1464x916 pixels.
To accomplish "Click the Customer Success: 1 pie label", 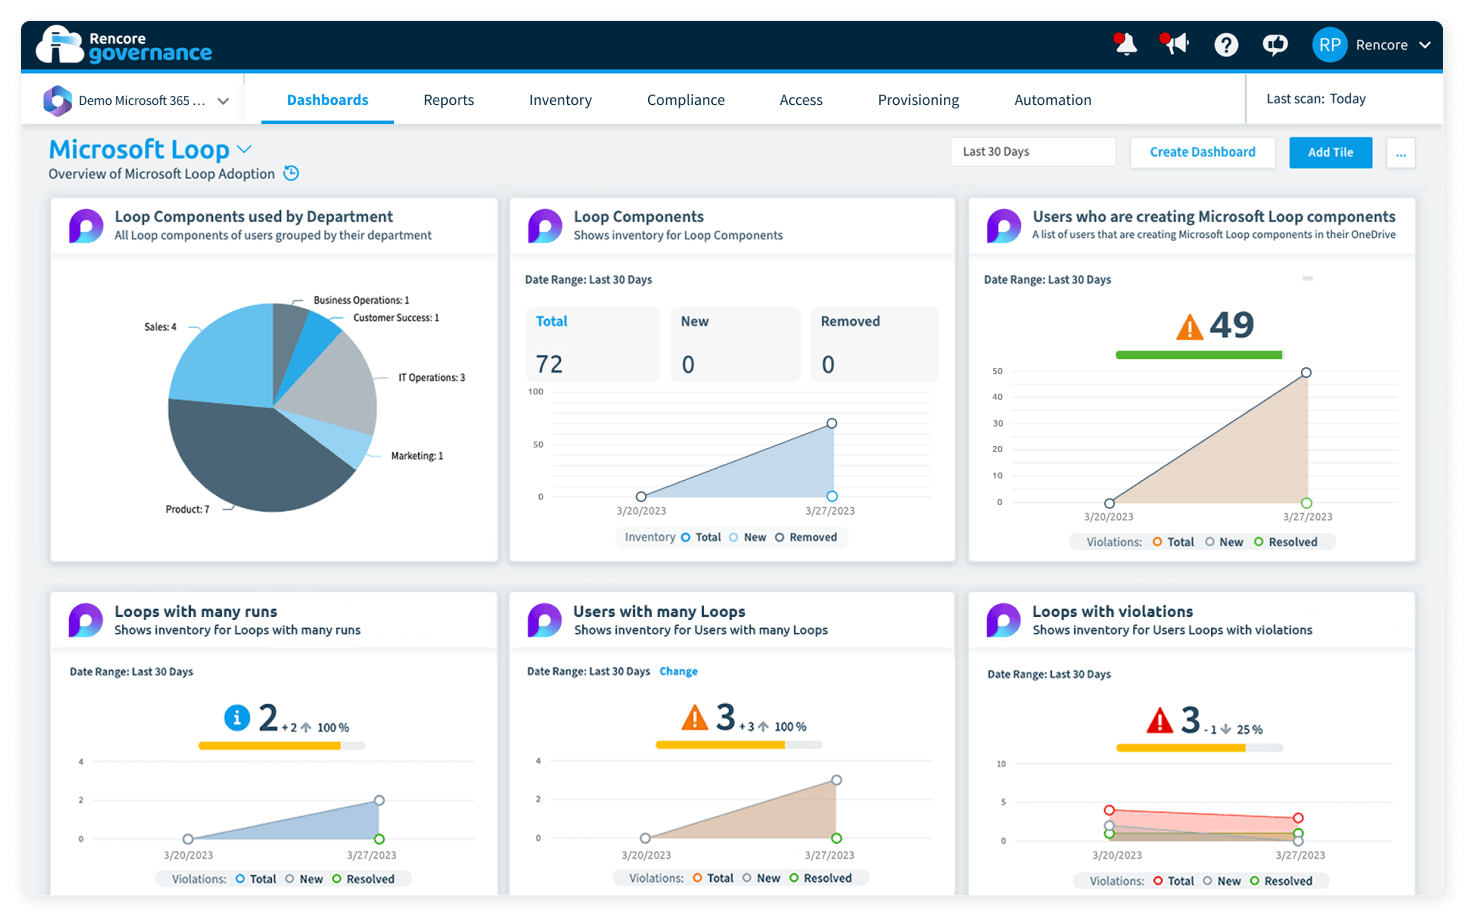I will click(x=396, y=318).
